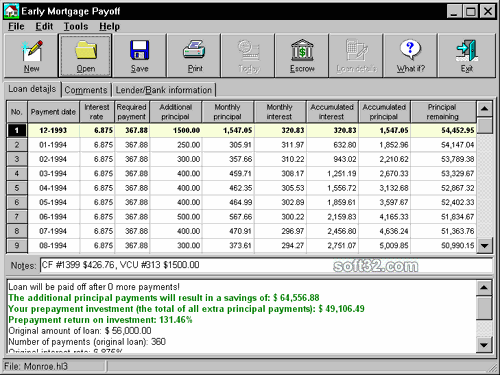
Task: Select monthly principal cell 459.71
Action: tap(228, 174)
